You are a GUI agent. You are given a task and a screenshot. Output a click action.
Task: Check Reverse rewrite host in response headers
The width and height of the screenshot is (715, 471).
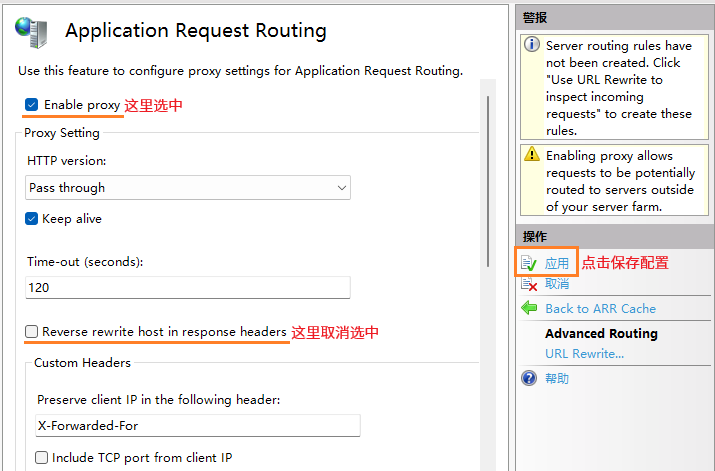click(31, 331)
